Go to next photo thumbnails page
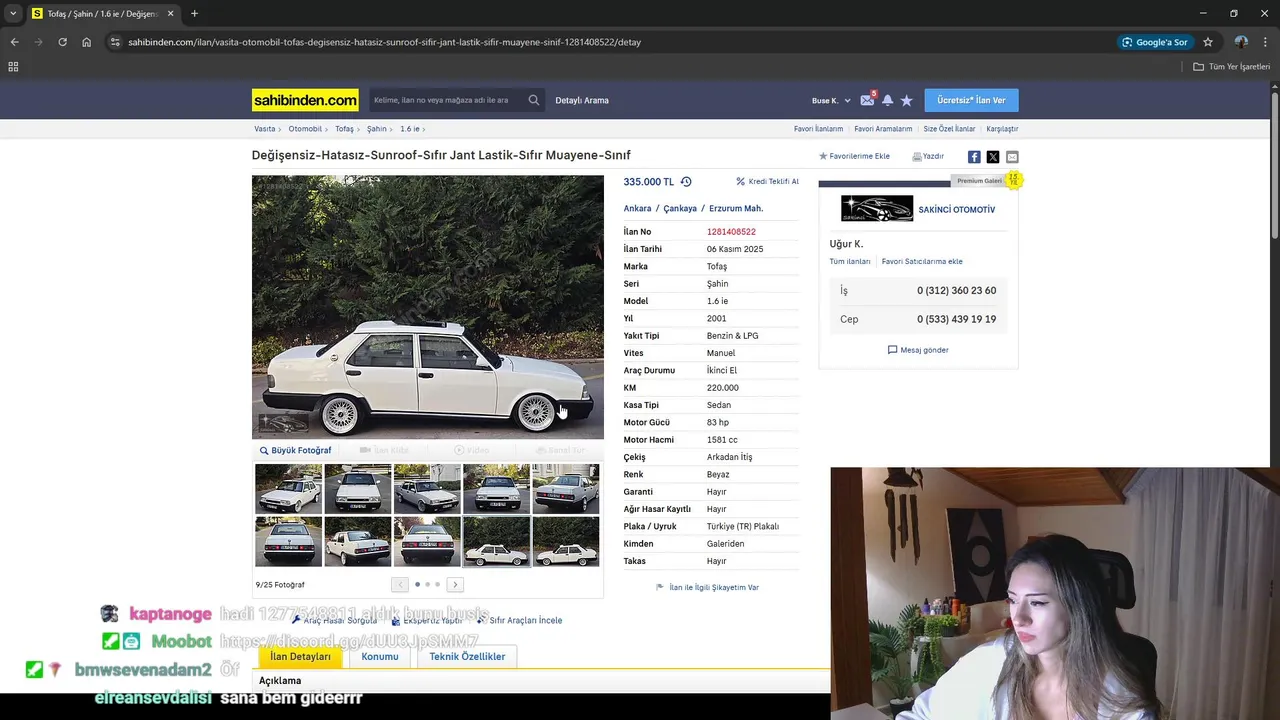1280x720 pixels. coord(455,584)
